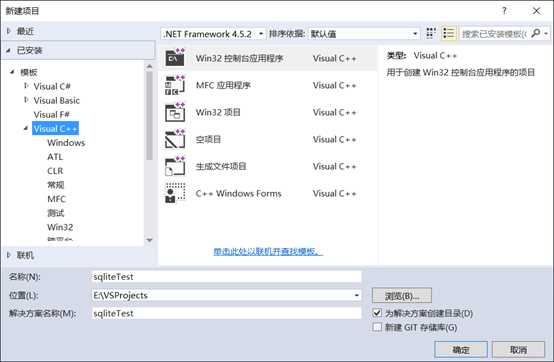Expand the 最近 section

pyautogui.click(x=8, y=31)
